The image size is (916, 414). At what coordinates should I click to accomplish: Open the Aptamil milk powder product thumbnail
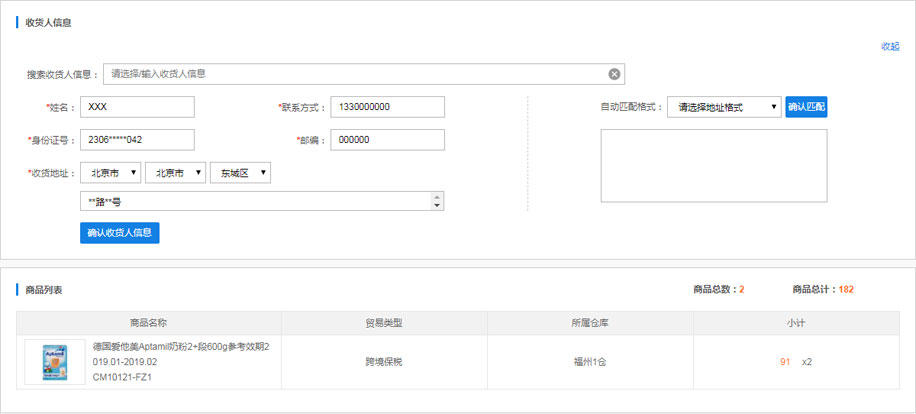(x=54, y=362)
